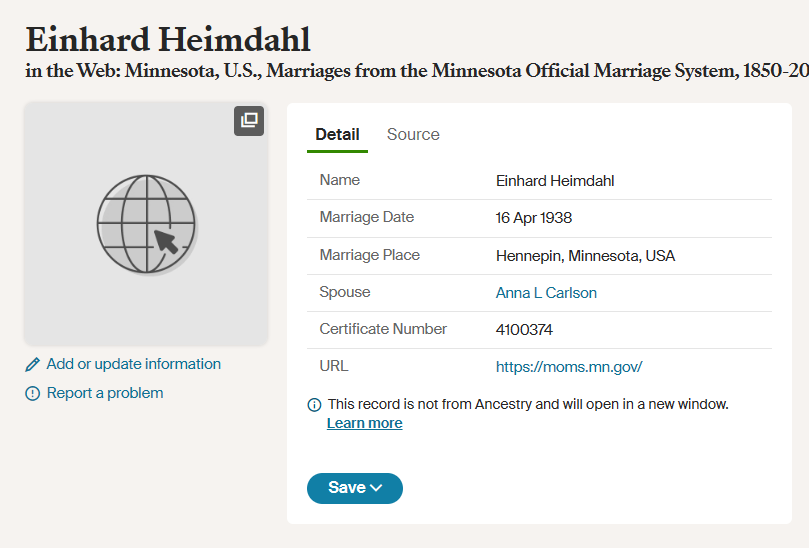Image resolution: width=809 pixels, height=548 pixels.
Task: Click Report a problem link
Action: 105,393
